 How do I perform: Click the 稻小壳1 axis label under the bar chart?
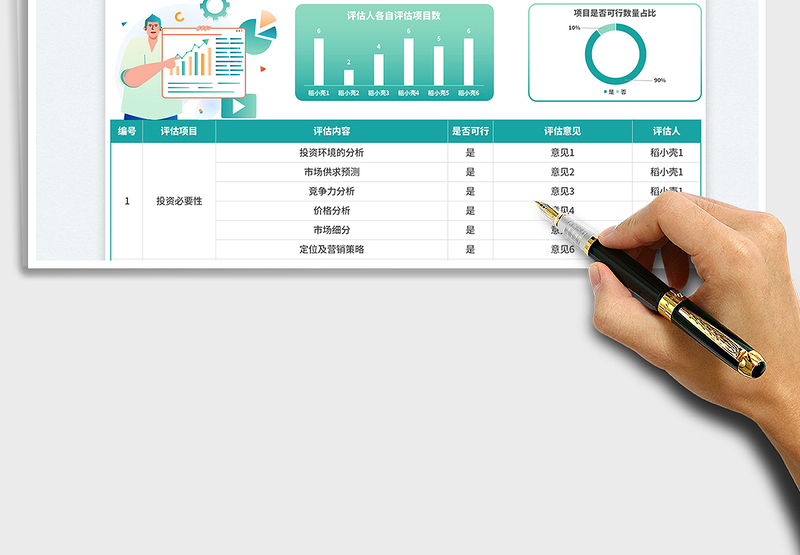[319, 93]
